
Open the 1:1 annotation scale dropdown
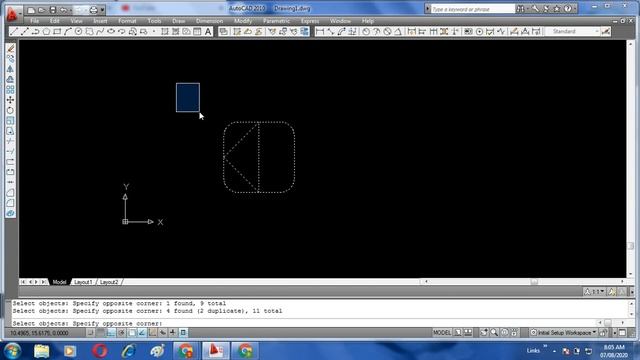(x=595, y=291)
